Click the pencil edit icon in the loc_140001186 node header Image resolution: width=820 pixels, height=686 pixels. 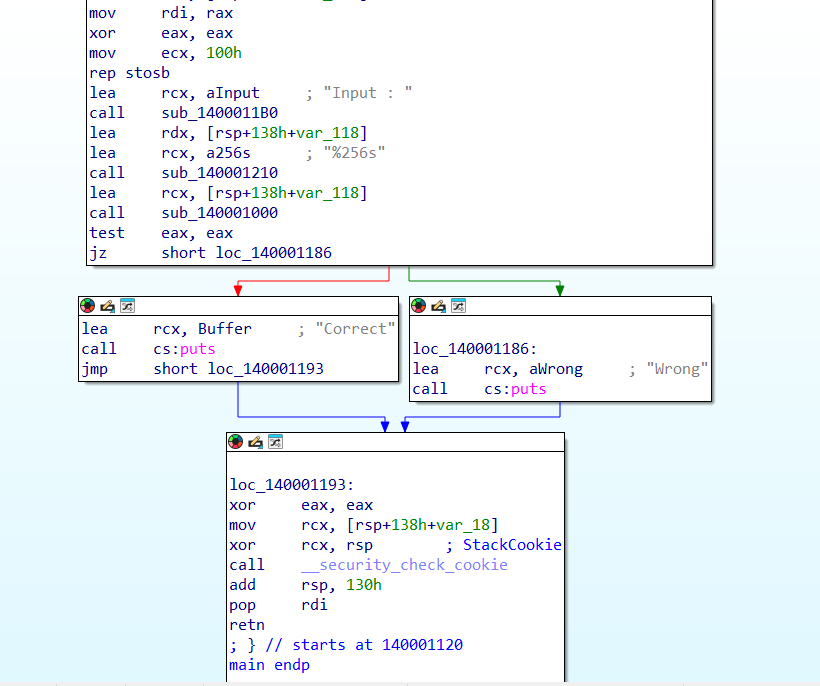439,306
